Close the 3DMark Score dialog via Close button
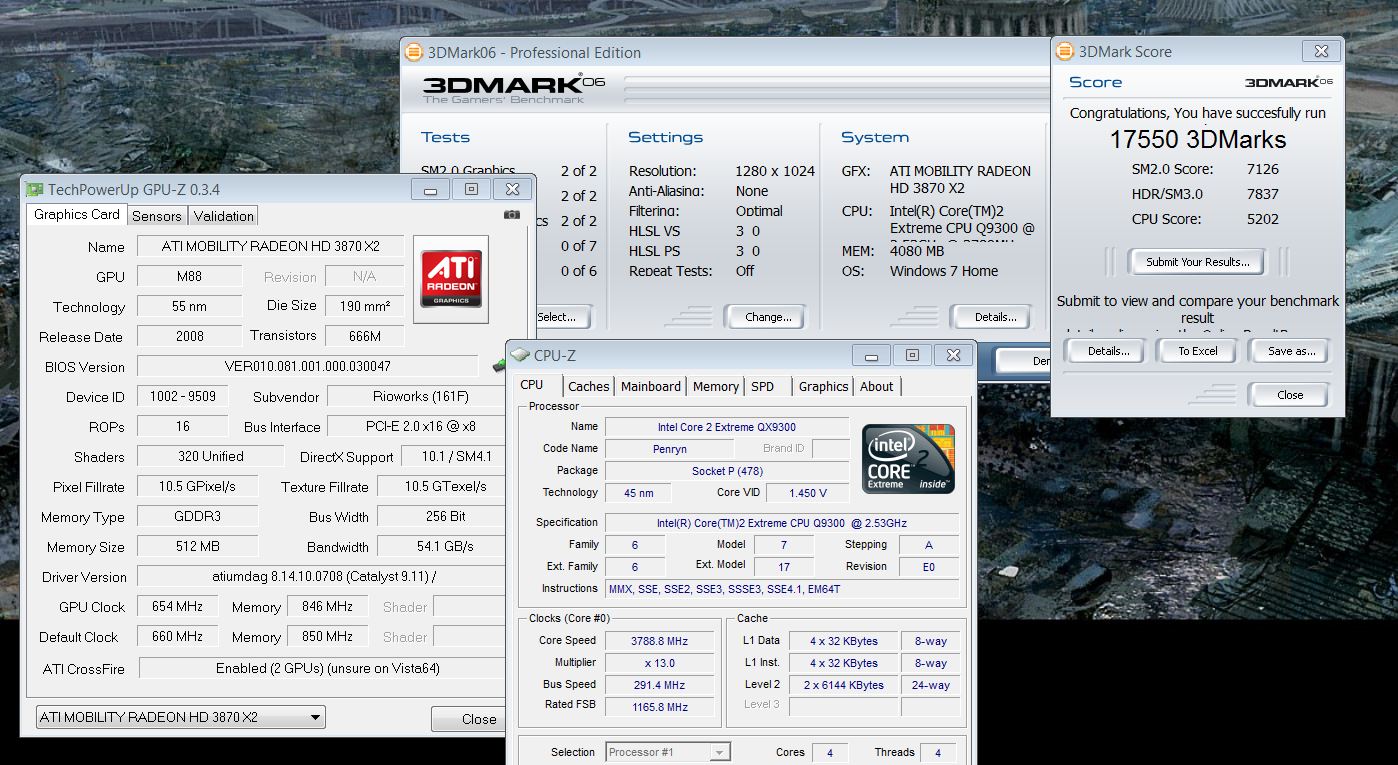The height and width of the screenshot is (765, 1398). [x=1290, y=395]
